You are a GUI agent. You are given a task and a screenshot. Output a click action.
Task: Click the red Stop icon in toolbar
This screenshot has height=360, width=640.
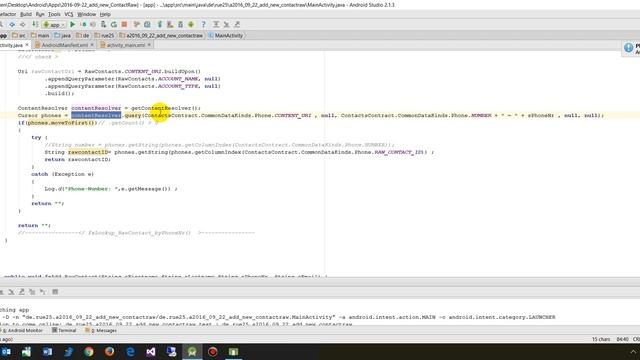click(x=124, y=24)
